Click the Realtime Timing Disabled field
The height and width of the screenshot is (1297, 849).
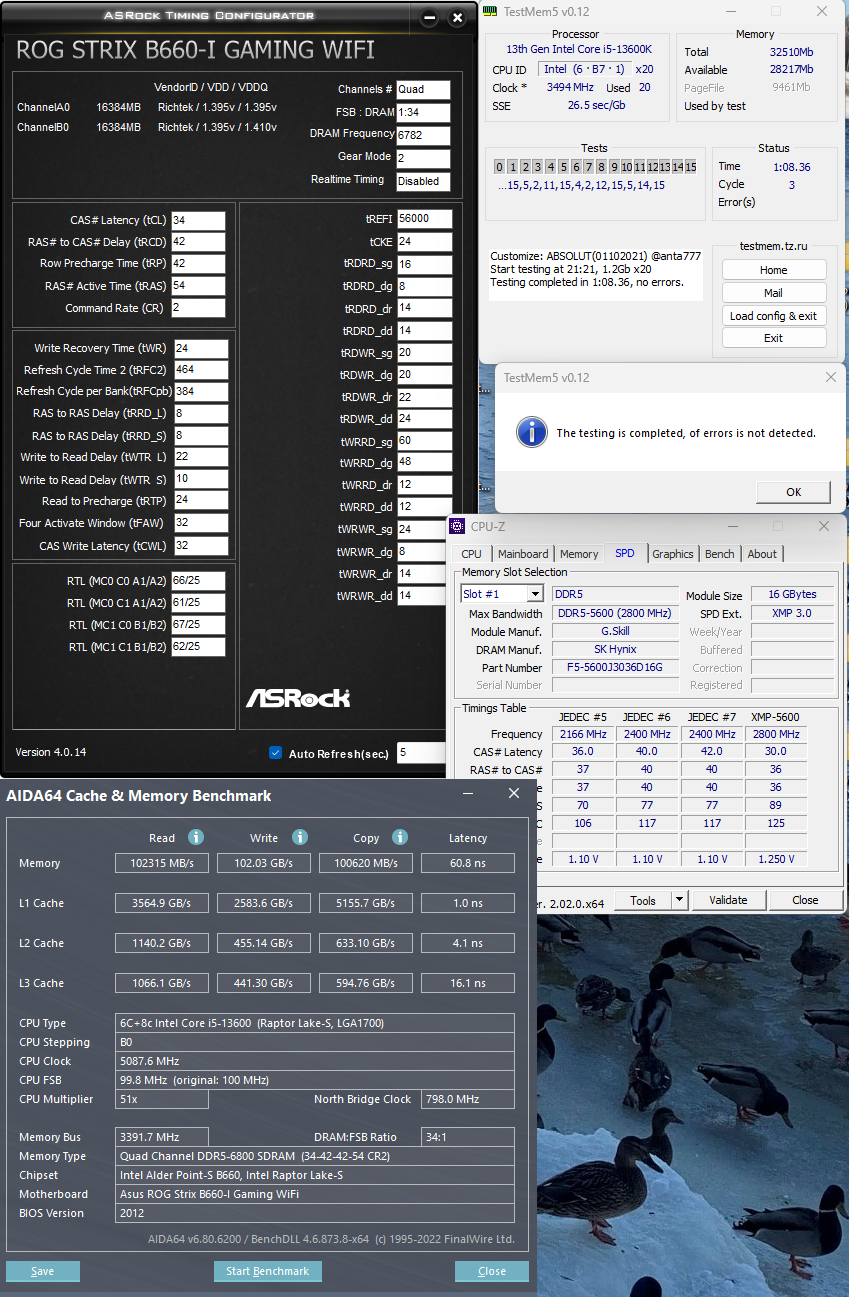[x=423, y=181]
